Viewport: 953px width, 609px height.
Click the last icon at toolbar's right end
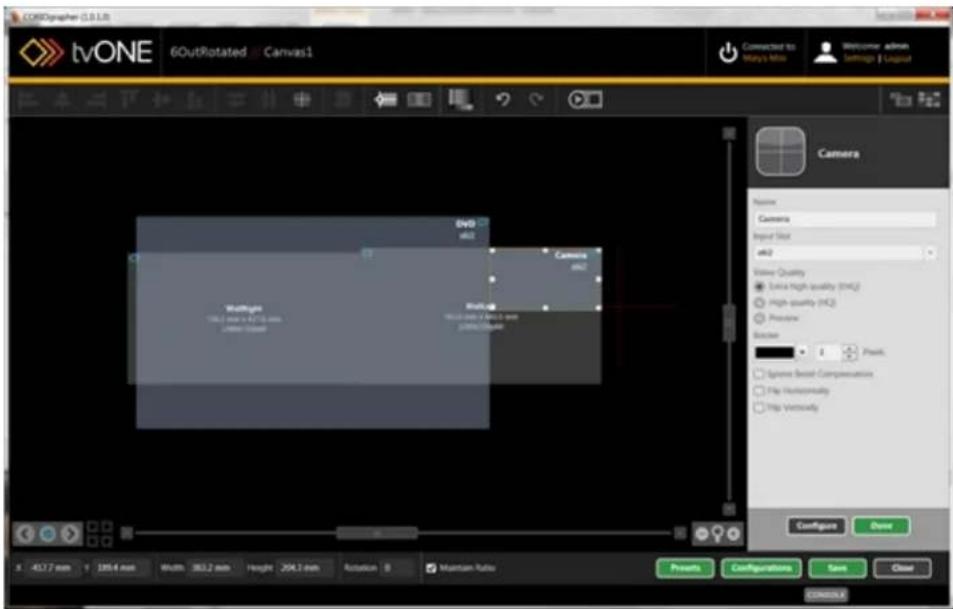(929, 100)
